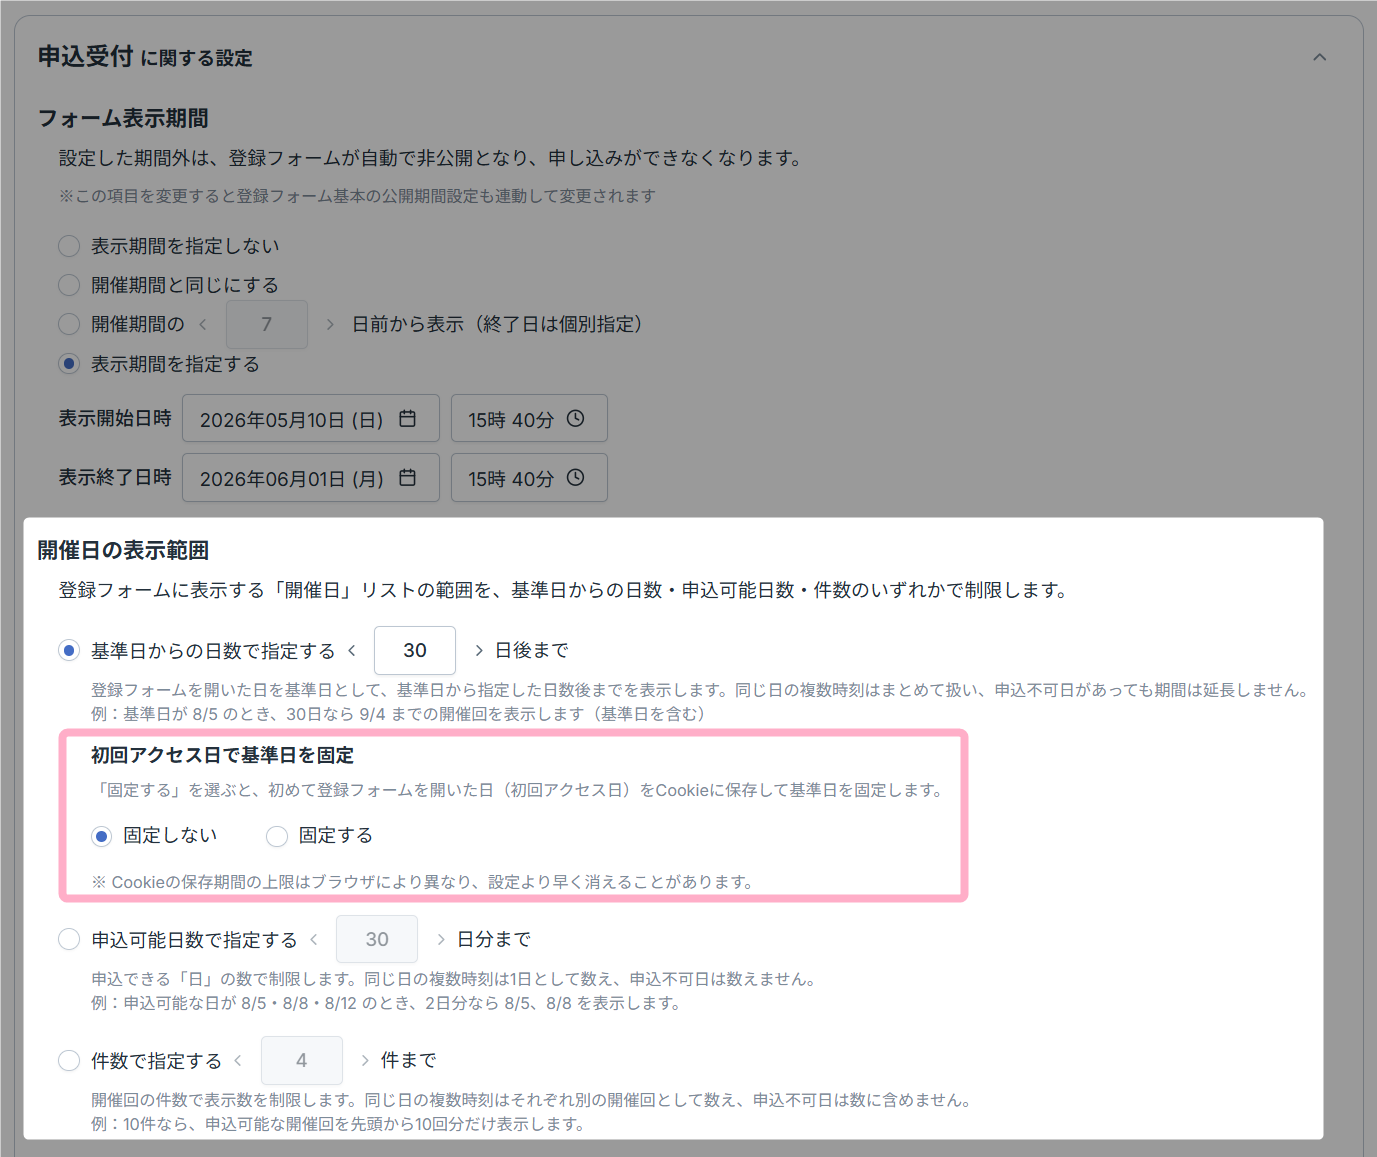Image resolution: width=1377 pixels, height=1157 pixels.
Task: Select 申込可能日数で指定する radio button
Action: tap(69, 939)
